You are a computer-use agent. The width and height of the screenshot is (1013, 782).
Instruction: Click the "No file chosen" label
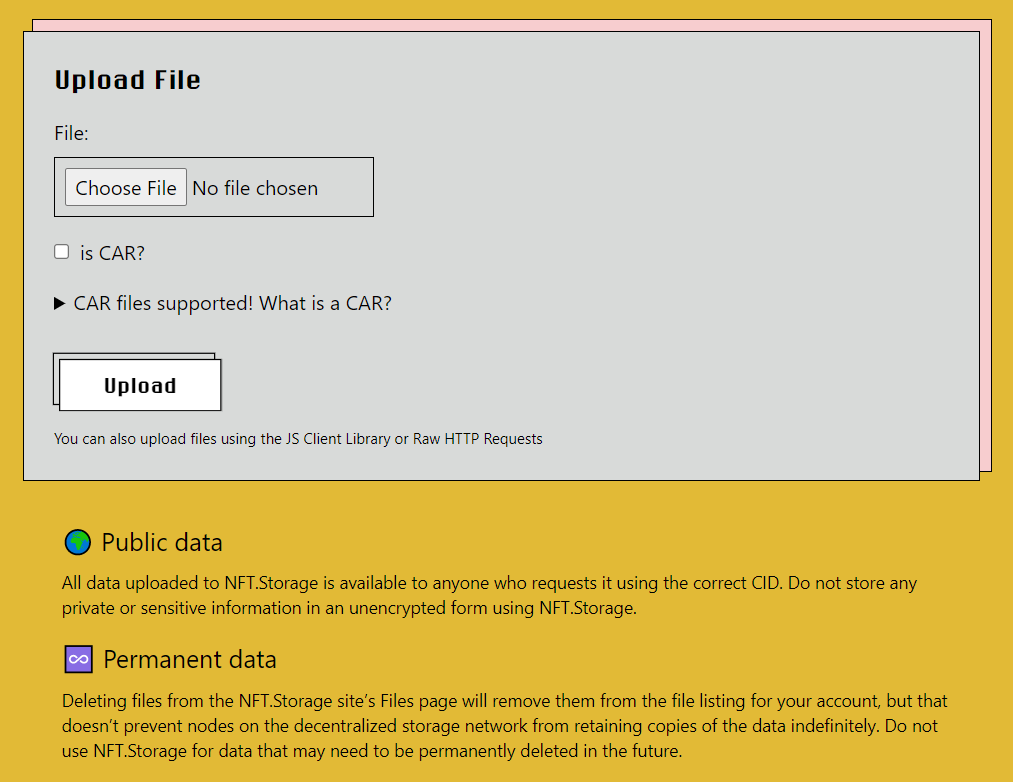(x=255, y=187)
